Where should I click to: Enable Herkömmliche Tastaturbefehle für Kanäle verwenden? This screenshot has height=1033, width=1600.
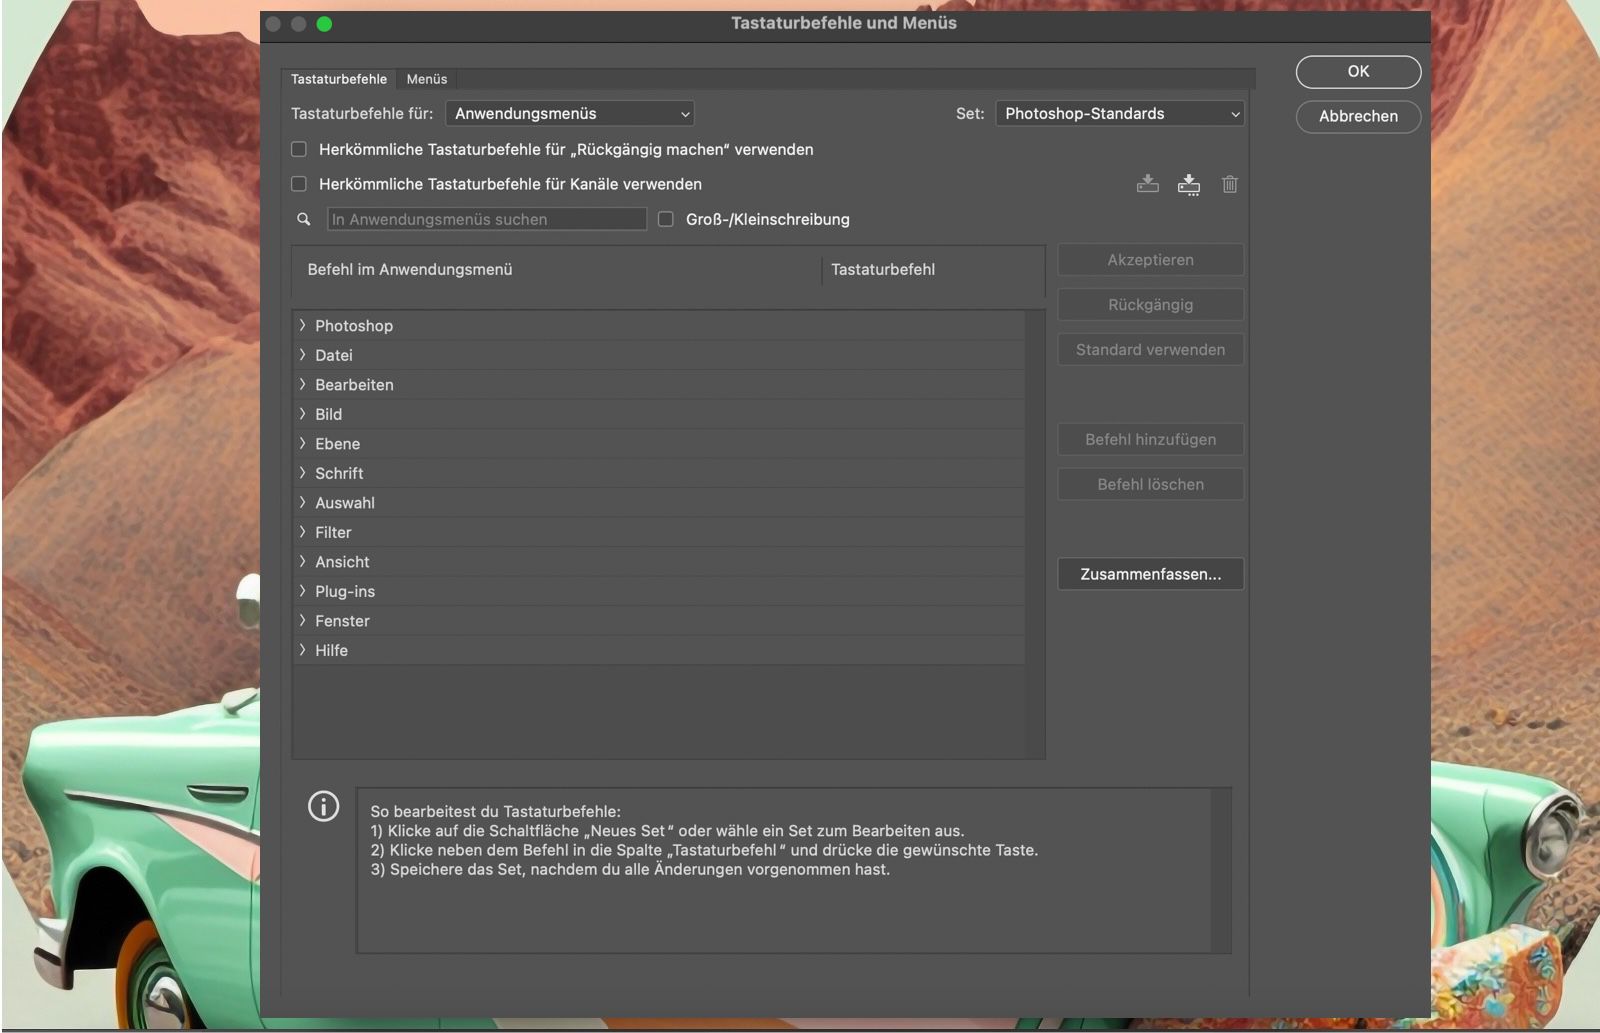click(298, 183)
